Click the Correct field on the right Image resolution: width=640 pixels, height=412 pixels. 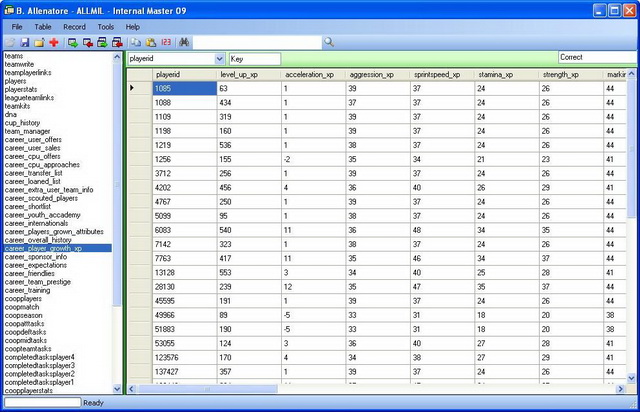tap(598, 58)
